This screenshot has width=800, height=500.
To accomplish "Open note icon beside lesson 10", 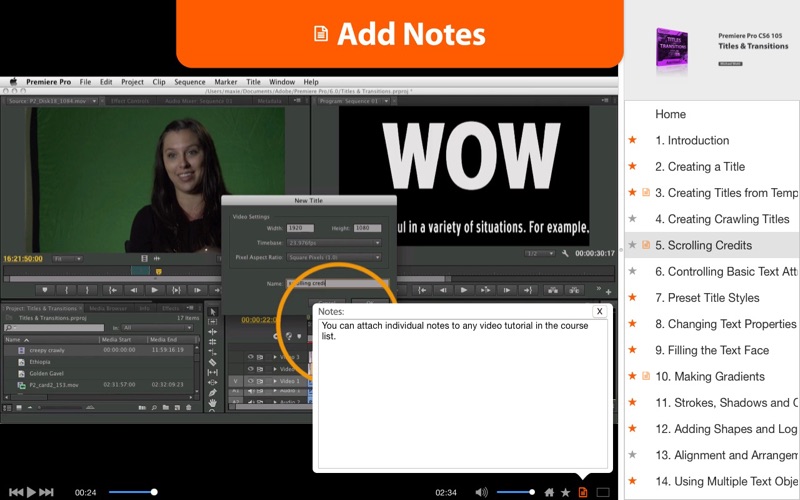I will click(x=646, y=376).
